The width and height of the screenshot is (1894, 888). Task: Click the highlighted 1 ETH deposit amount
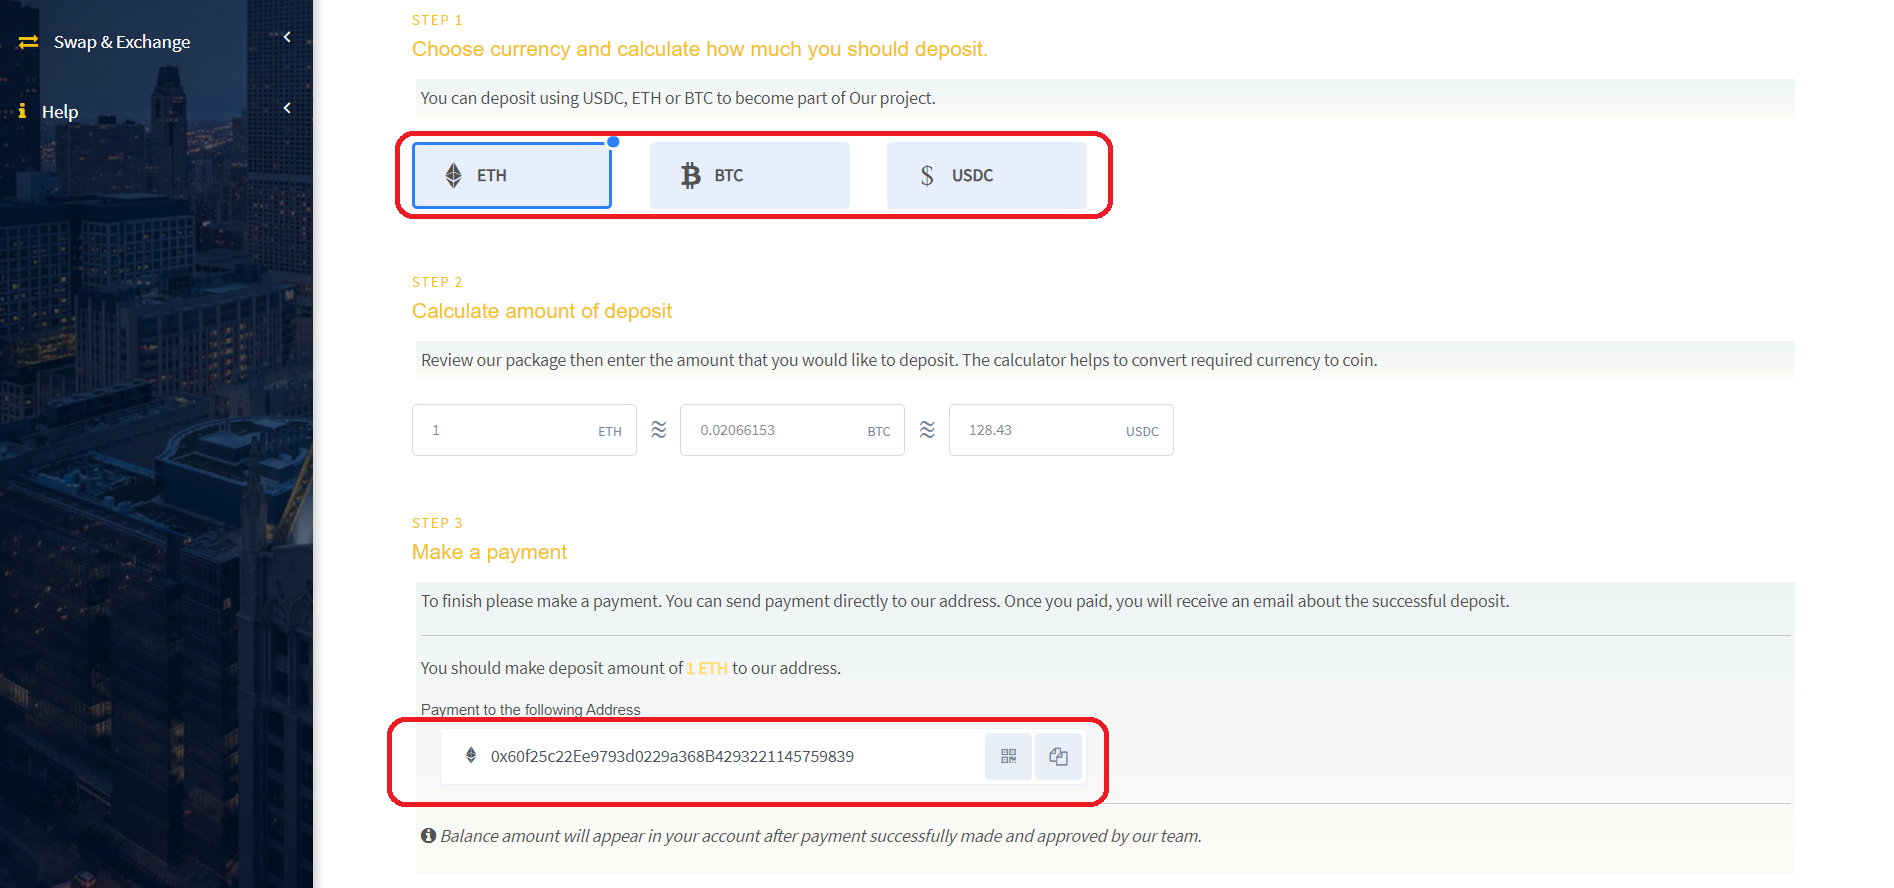coord(707,668)
